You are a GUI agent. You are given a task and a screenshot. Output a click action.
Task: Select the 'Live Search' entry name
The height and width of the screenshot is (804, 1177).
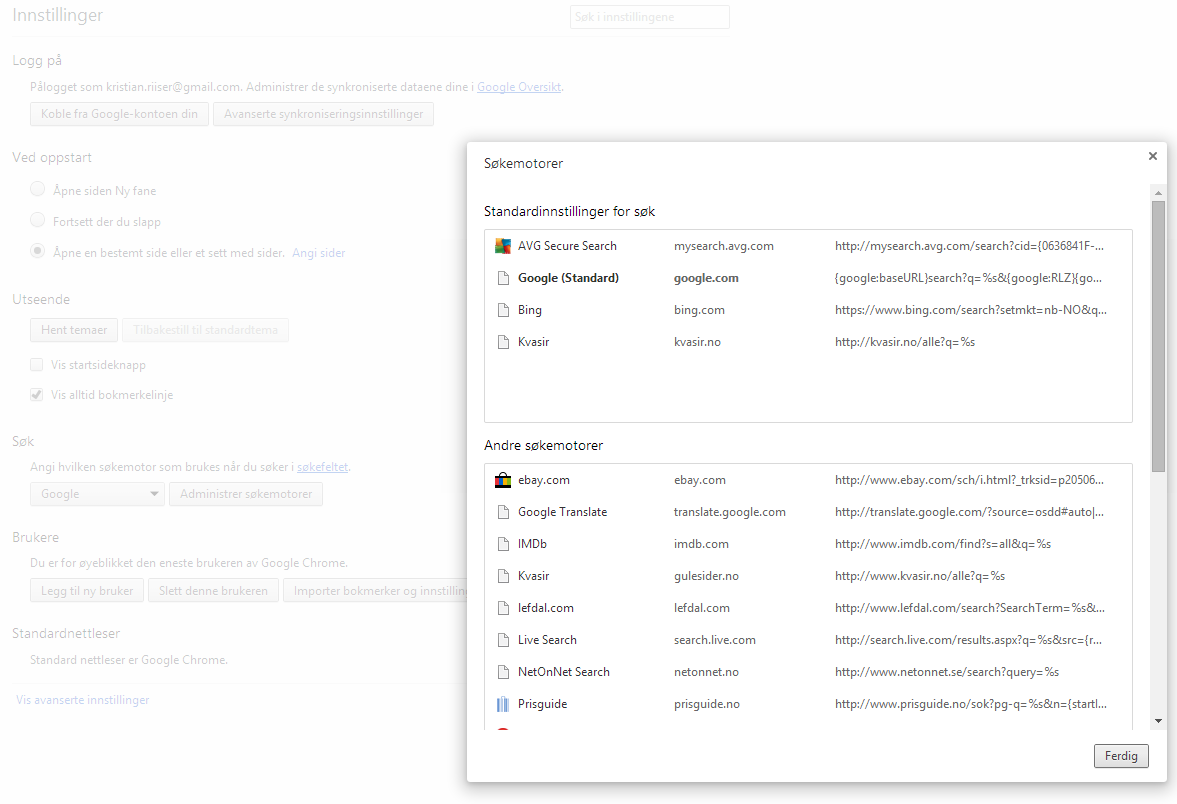(x=547, y=640)
